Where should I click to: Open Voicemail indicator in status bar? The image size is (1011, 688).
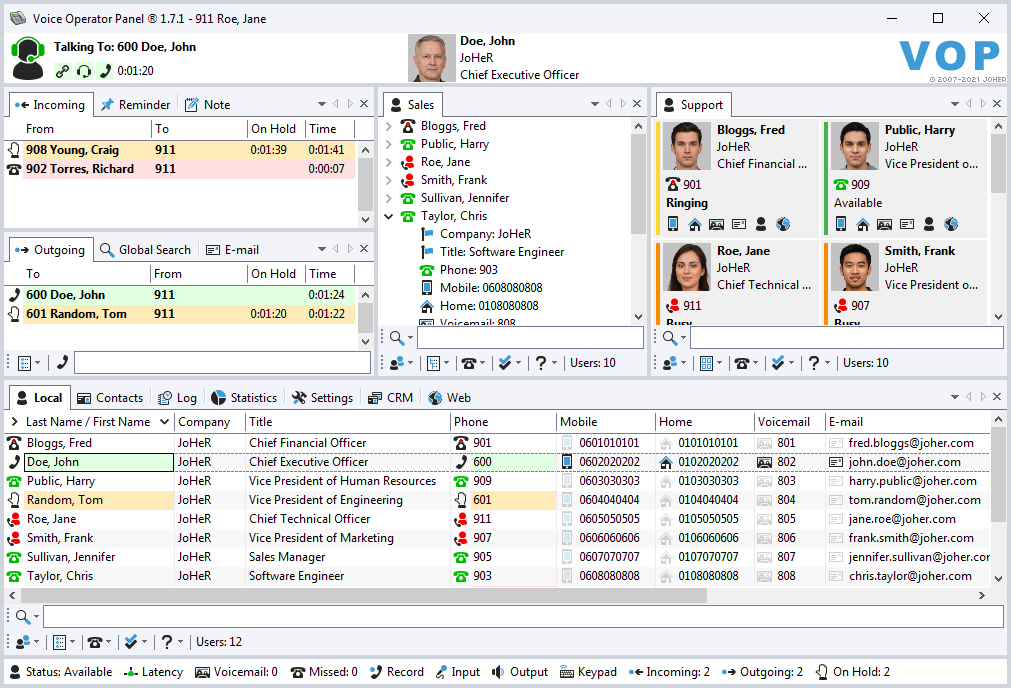click(x=236, y=672)
